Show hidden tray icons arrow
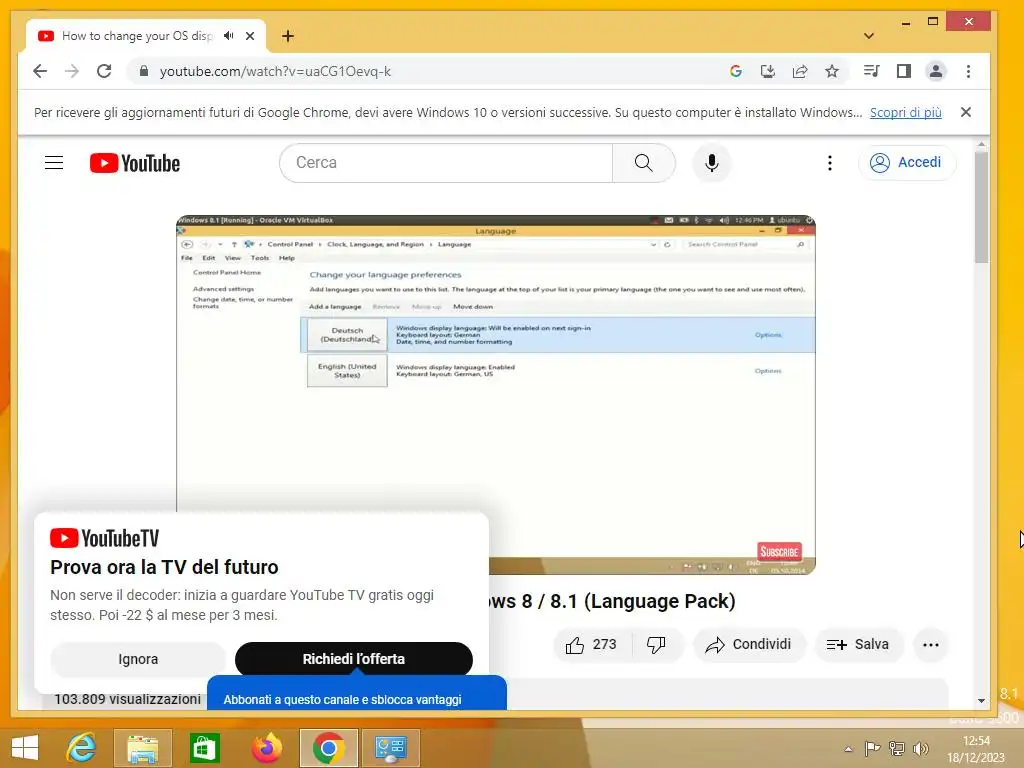Viewport: 1024px width, 768px height. click(x=848, y=749)
